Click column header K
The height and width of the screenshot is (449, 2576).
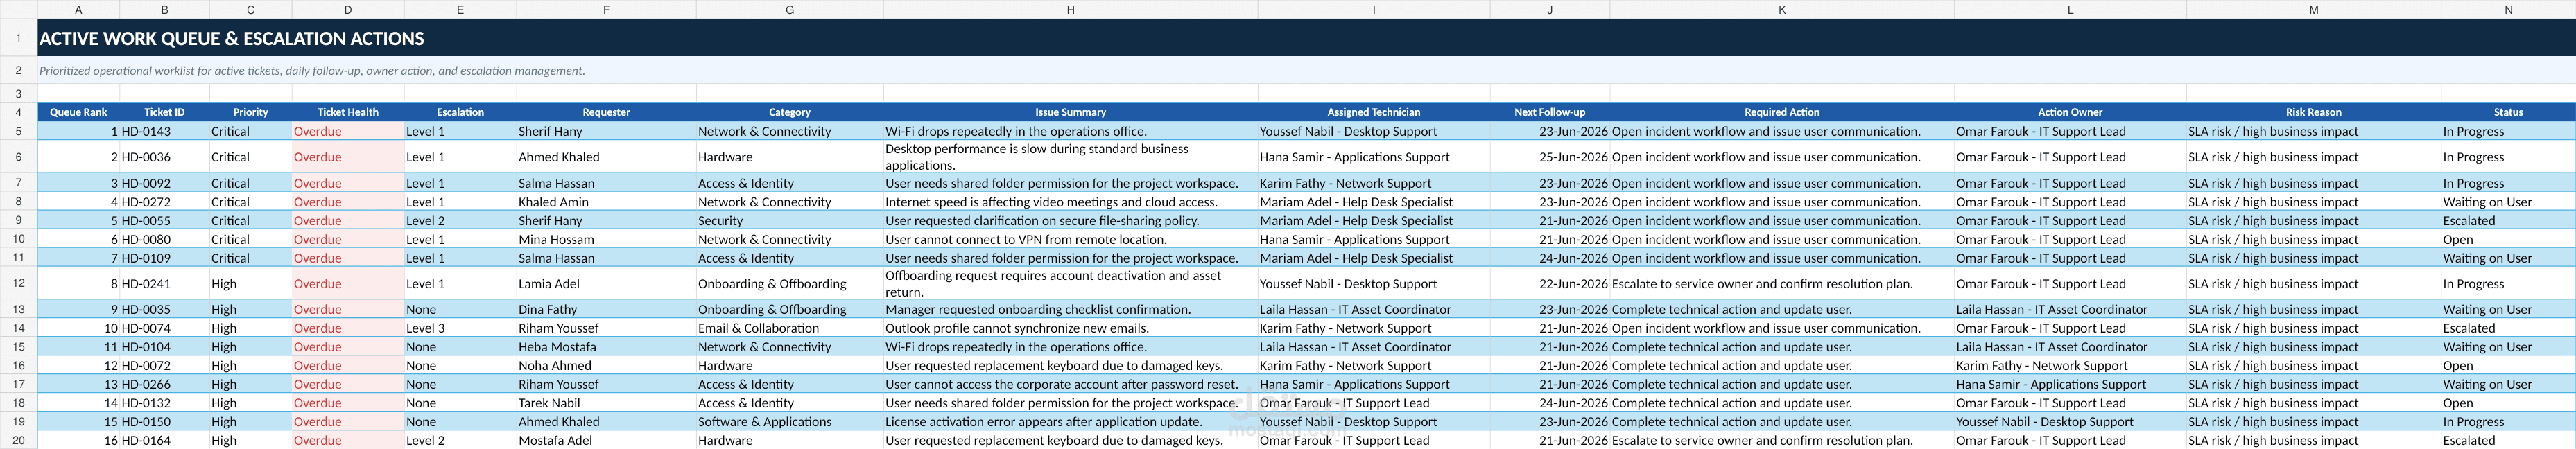(x=1781, y=9)
